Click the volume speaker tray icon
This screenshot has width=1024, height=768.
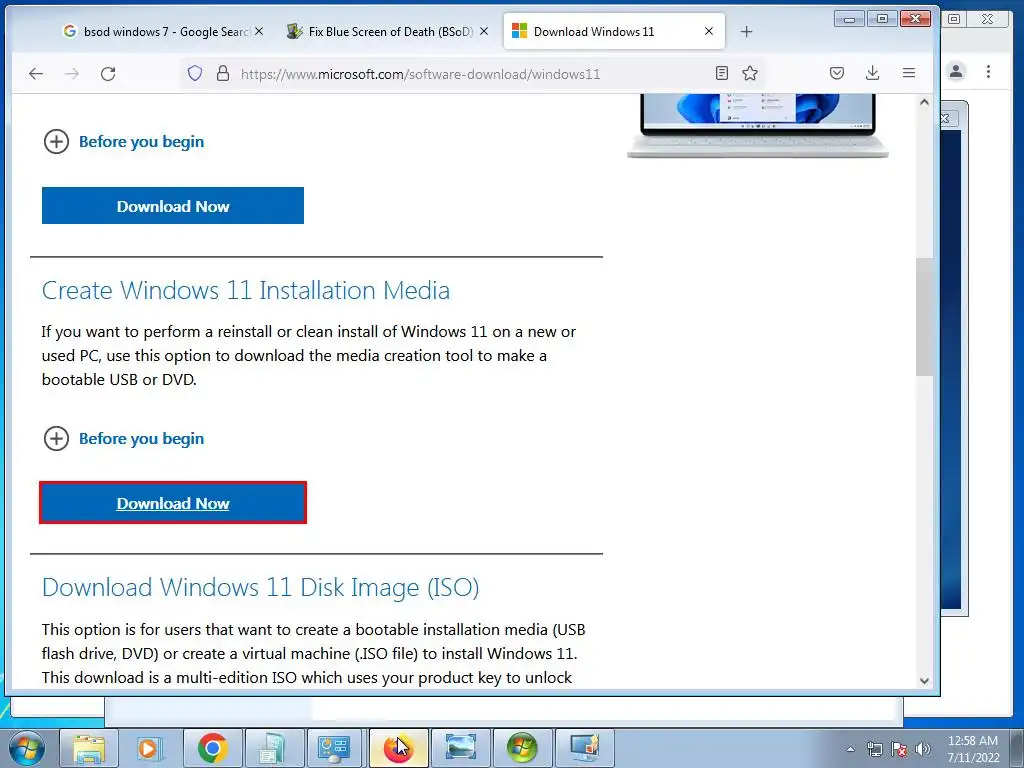point(923,749)
